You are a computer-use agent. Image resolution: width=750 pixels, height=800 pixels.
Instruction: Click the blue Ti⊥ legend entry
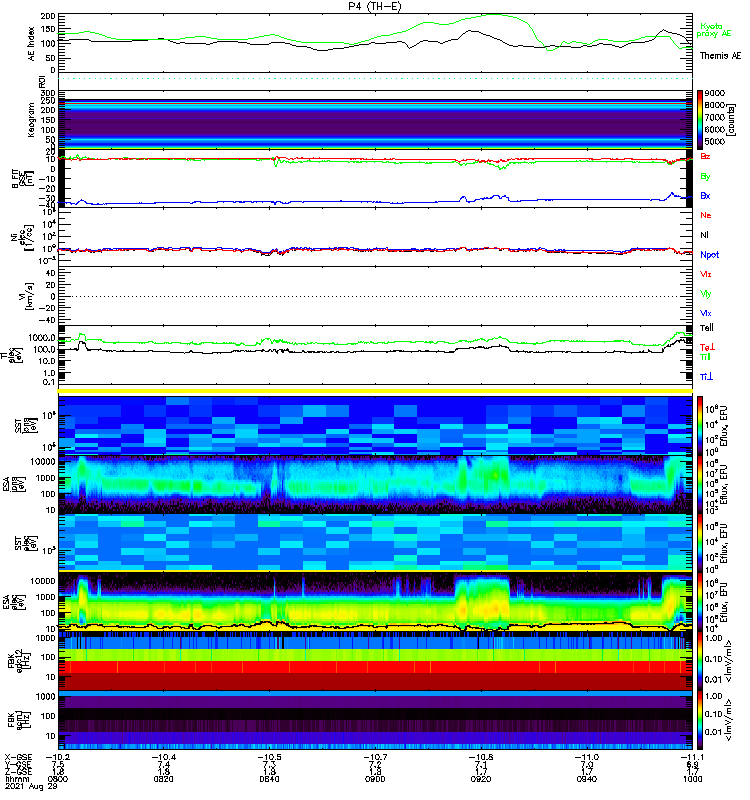coord(706,377)
